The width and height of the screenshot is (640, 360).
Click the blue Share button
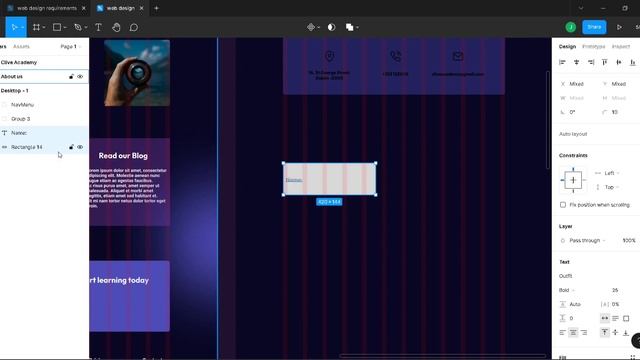(x=594, y=27)
